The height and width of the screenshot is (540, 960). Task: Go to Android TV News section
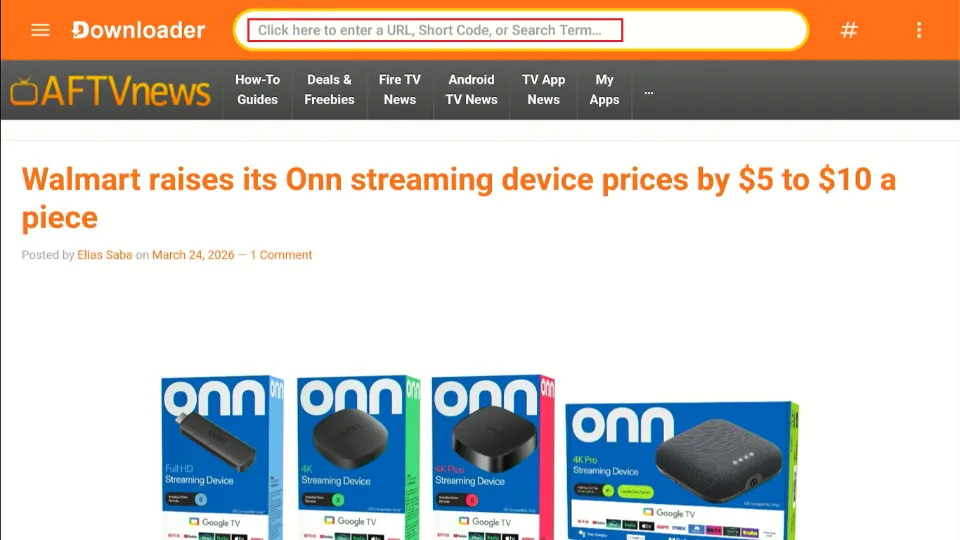(471, 89)
